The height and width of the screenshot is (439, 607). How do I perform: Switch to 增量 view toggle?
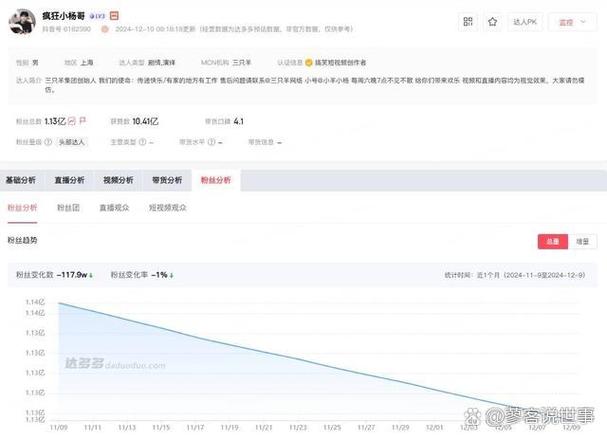(x=583, y=241)
